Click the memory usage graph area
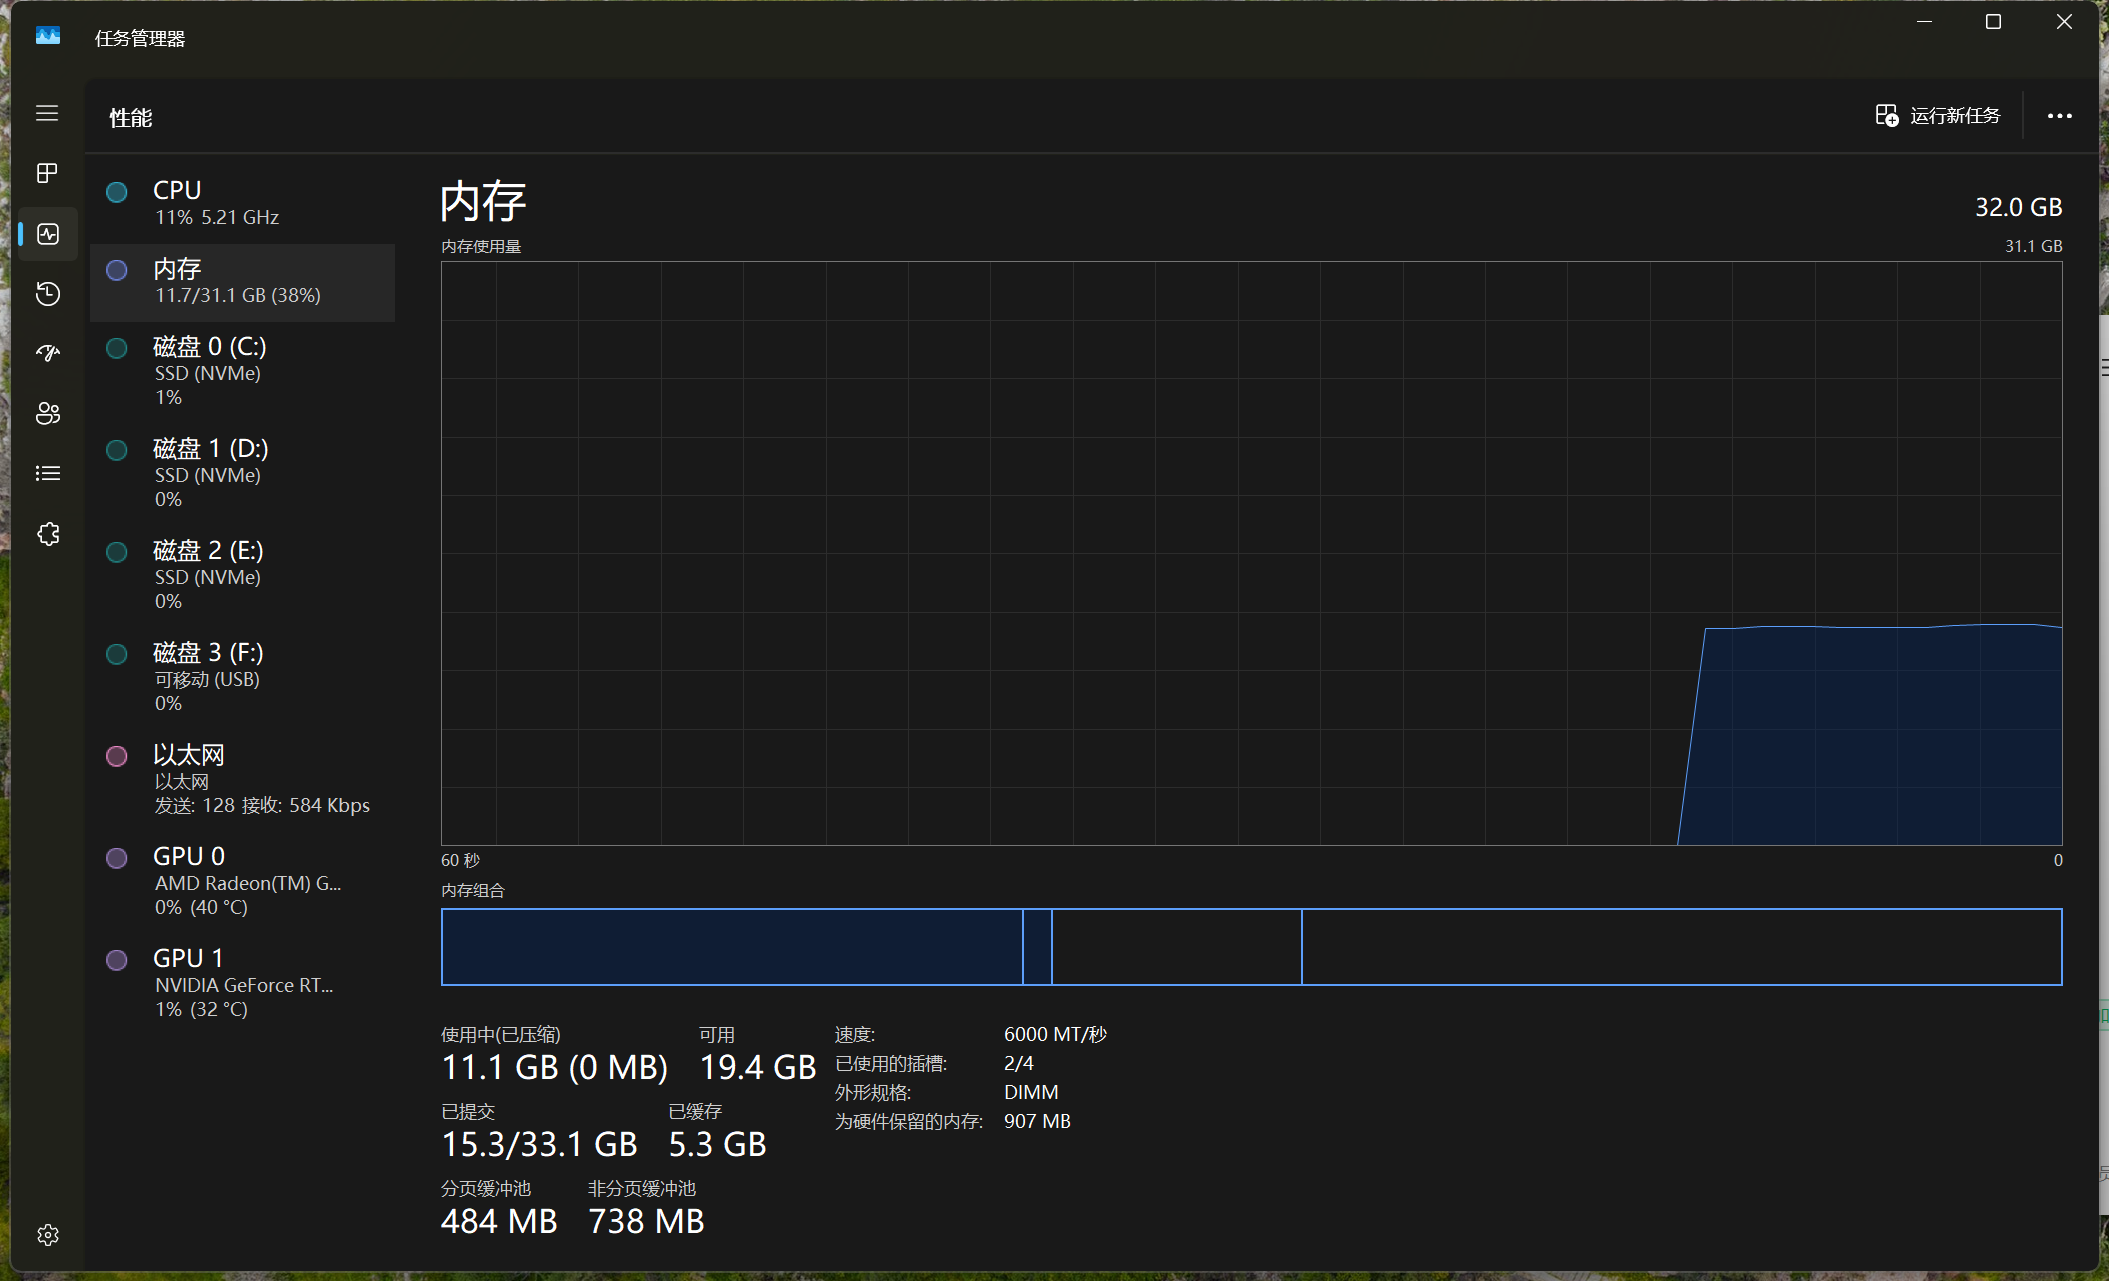The height and width of the screenshot is (1281, 2109). click(x=1251, y=553)
